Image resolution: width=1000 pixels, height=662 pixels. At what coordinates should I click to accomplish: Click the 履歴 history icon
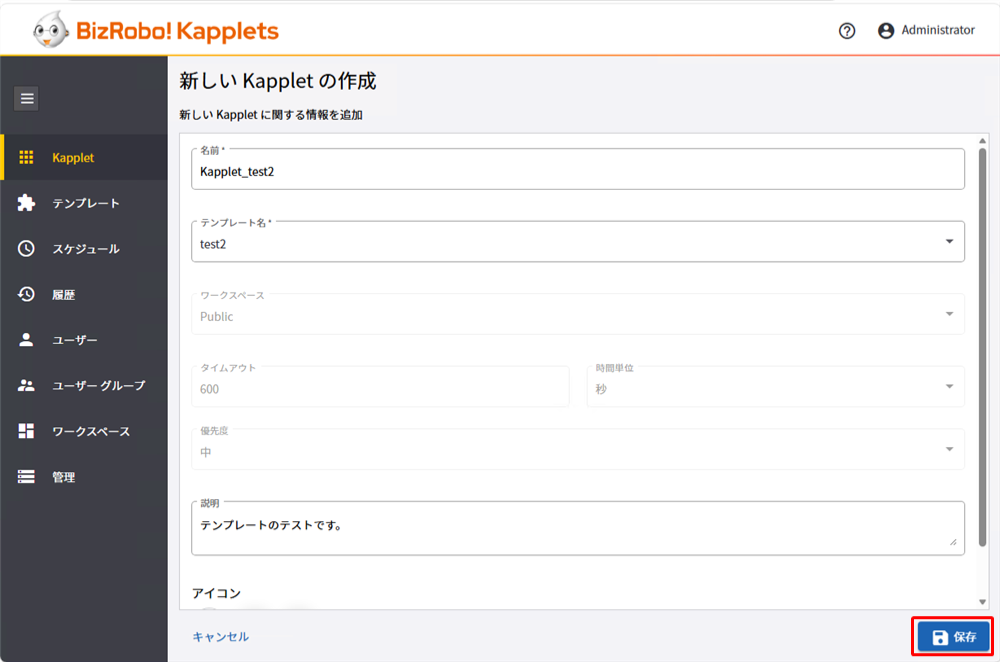[26, 294]
